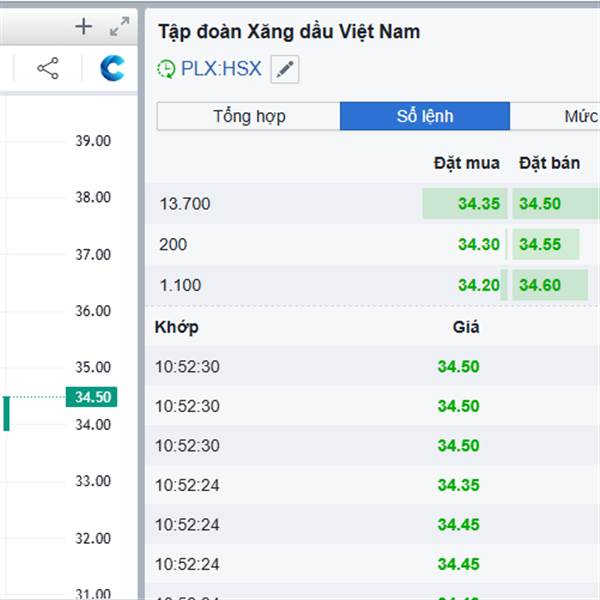Click the Đặt bán column header
The width and height of the screenshot is (600, 600).
coord(549,162)
